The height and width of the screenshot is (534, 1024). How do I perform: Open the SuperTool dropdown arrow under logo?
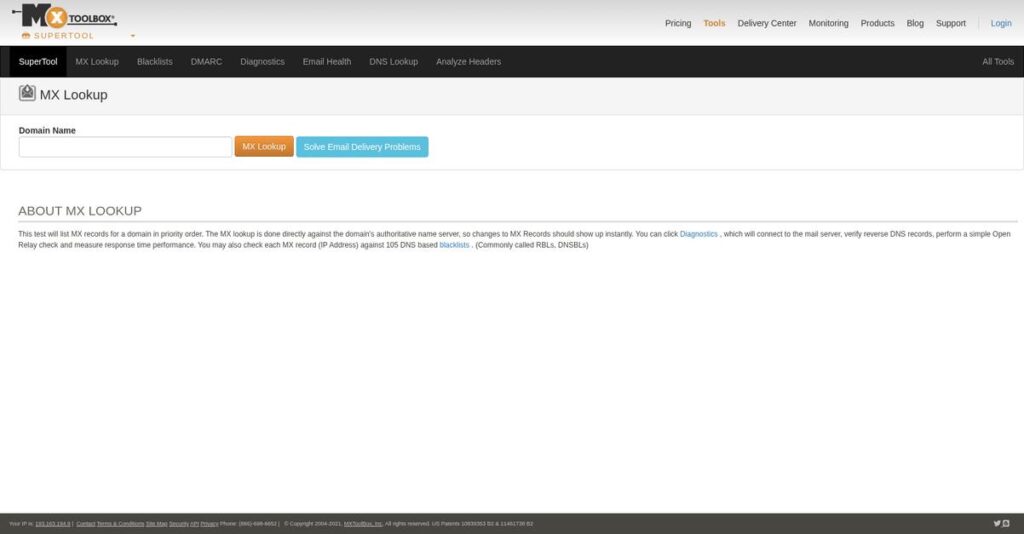tap(133, 36)
